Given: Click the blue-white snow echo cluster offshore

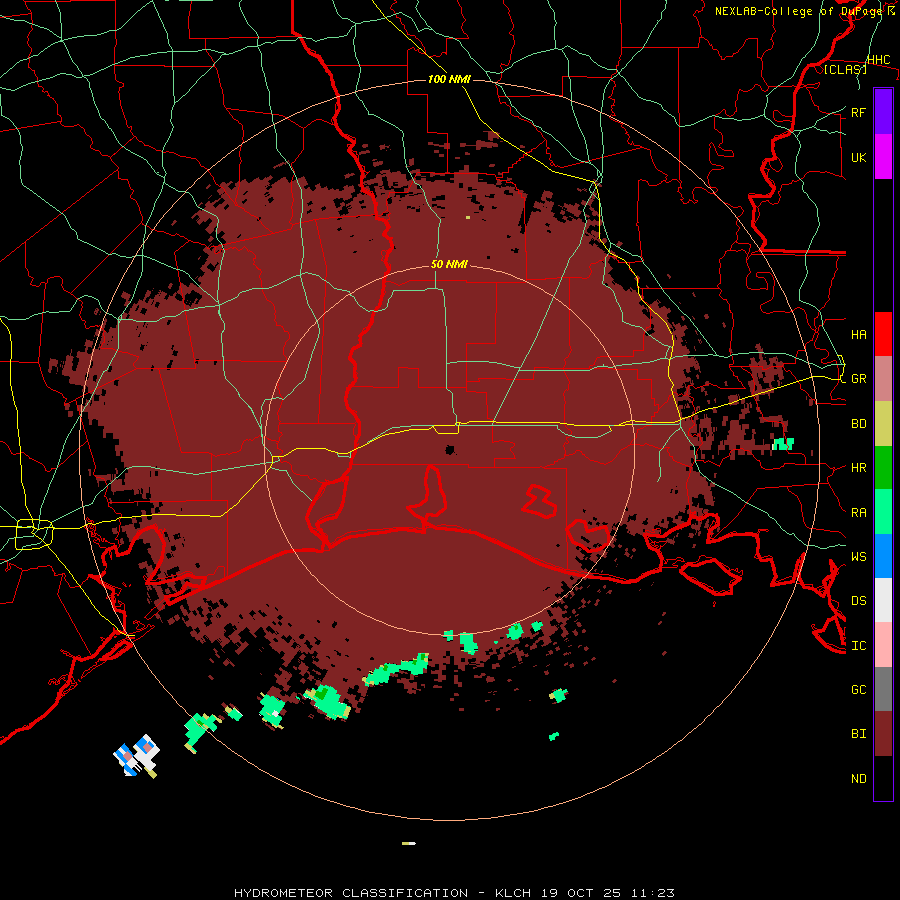Looking at the screenshot, I should [x=136, y=756].
